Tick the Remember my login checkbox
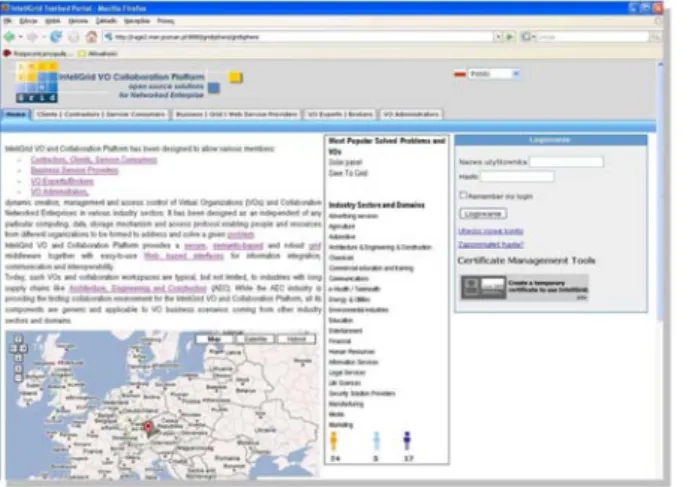The height and width of the screenshot is (487, 692). tap(463, 195)
